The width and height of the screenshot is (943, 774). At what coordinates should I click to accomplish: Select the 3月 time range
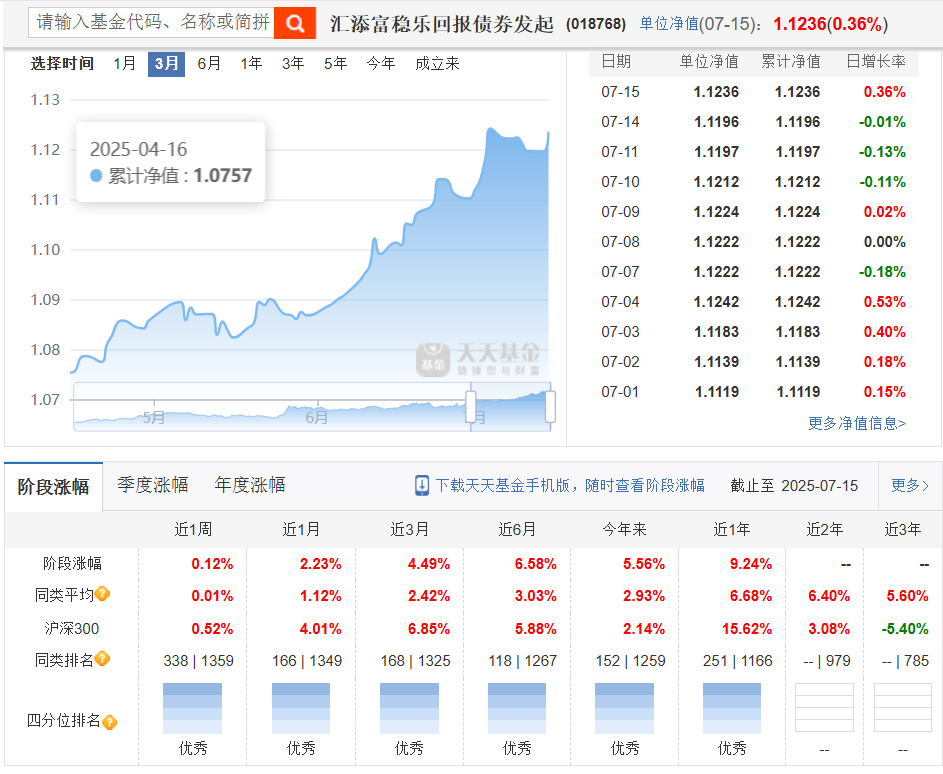click(x=167, y=63)
